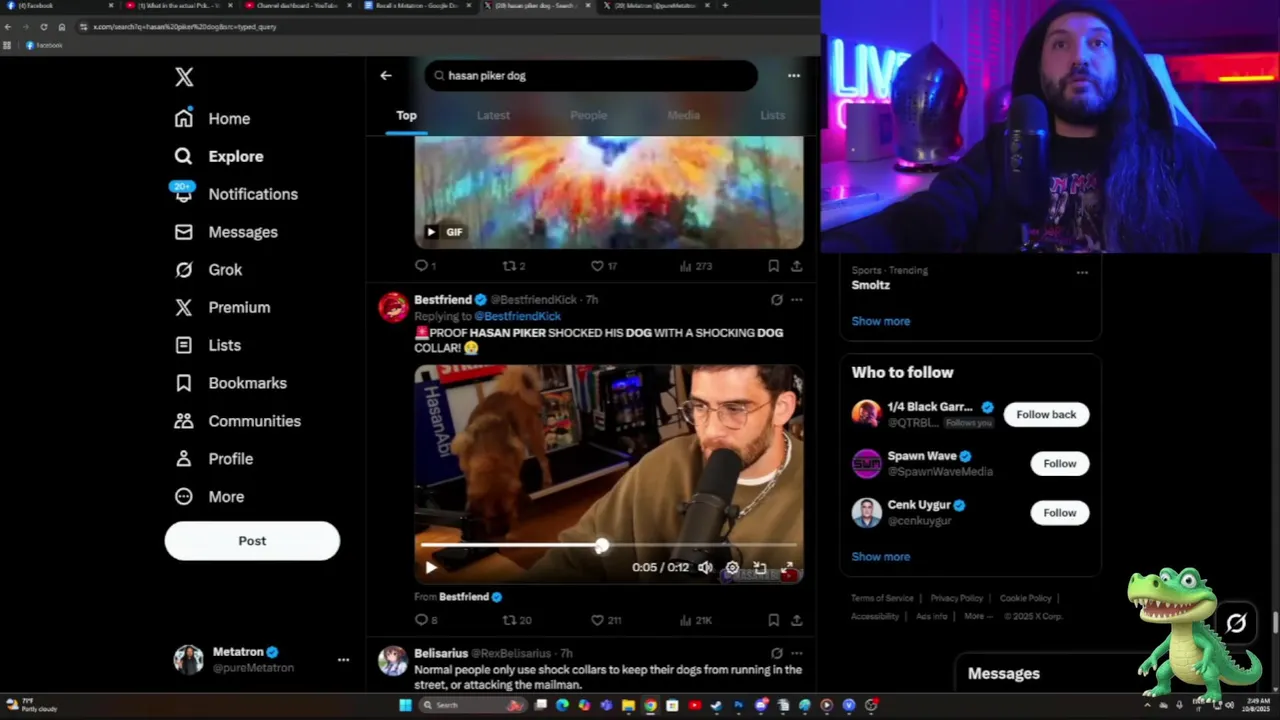Image resolution: width=1280 pixels, height=720 pixels.
Task: Open the Privacy Policy link
Action: pyautogui.click(x=957, y=598)
